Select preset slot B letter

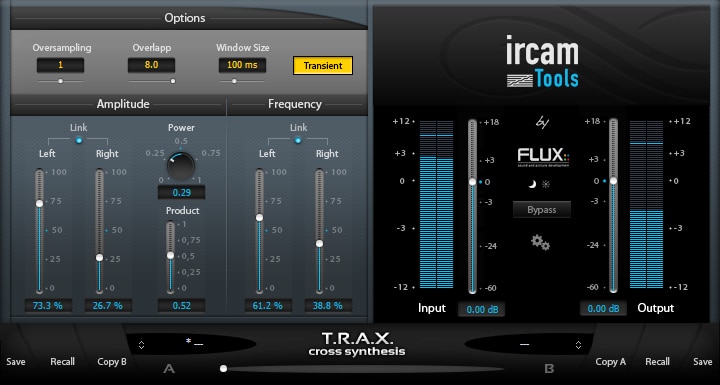pyautogui.click(x=549, y=368)
